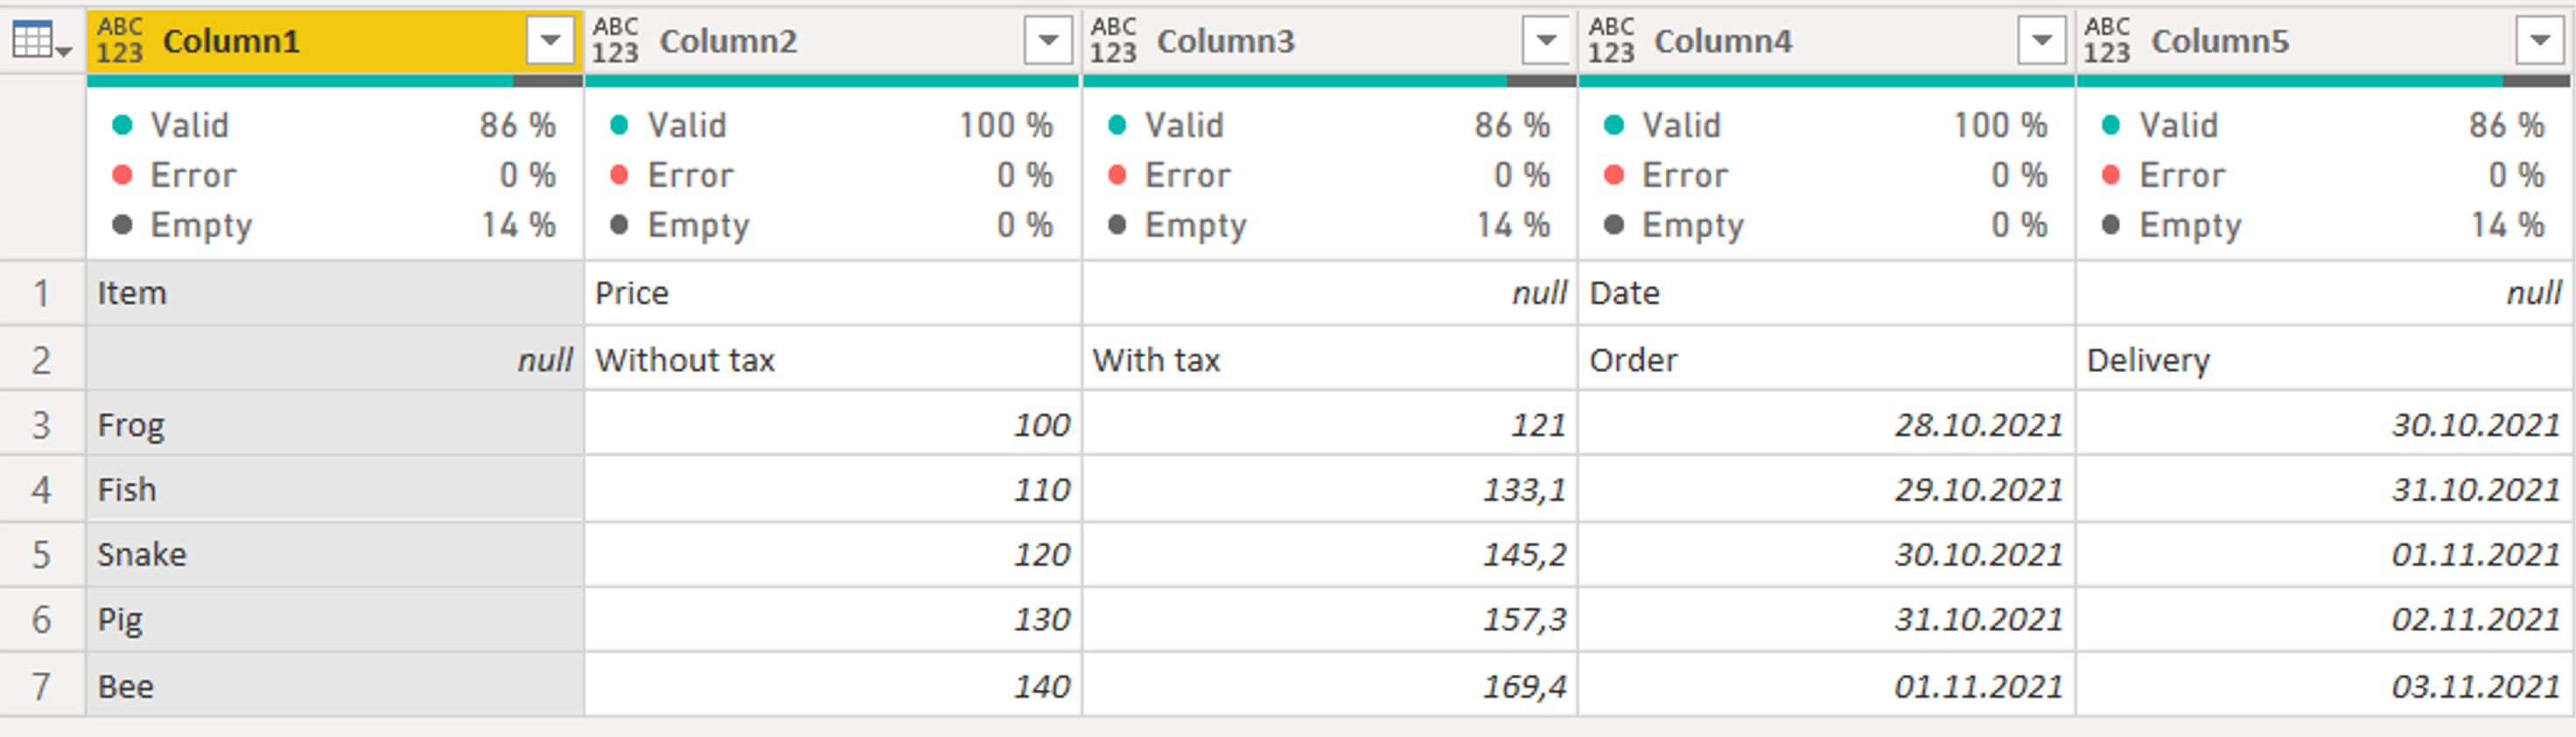Select the Column5 ABC123 type icon
Screen dimensions: 2576x737
(2107, 41)
